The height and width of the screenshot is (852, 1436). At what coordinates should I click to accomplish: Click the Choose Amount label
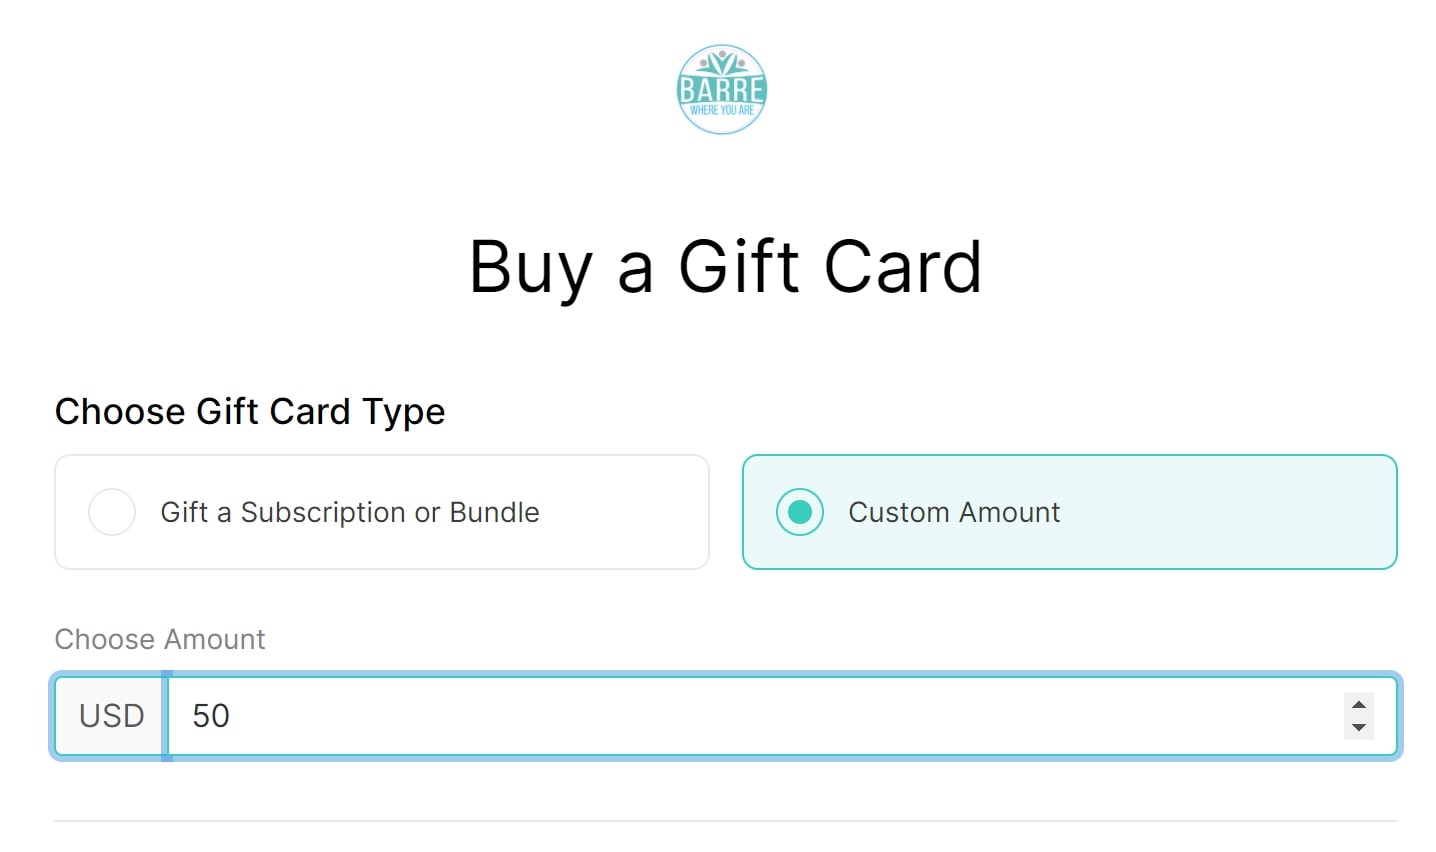(x=159, y=639)
